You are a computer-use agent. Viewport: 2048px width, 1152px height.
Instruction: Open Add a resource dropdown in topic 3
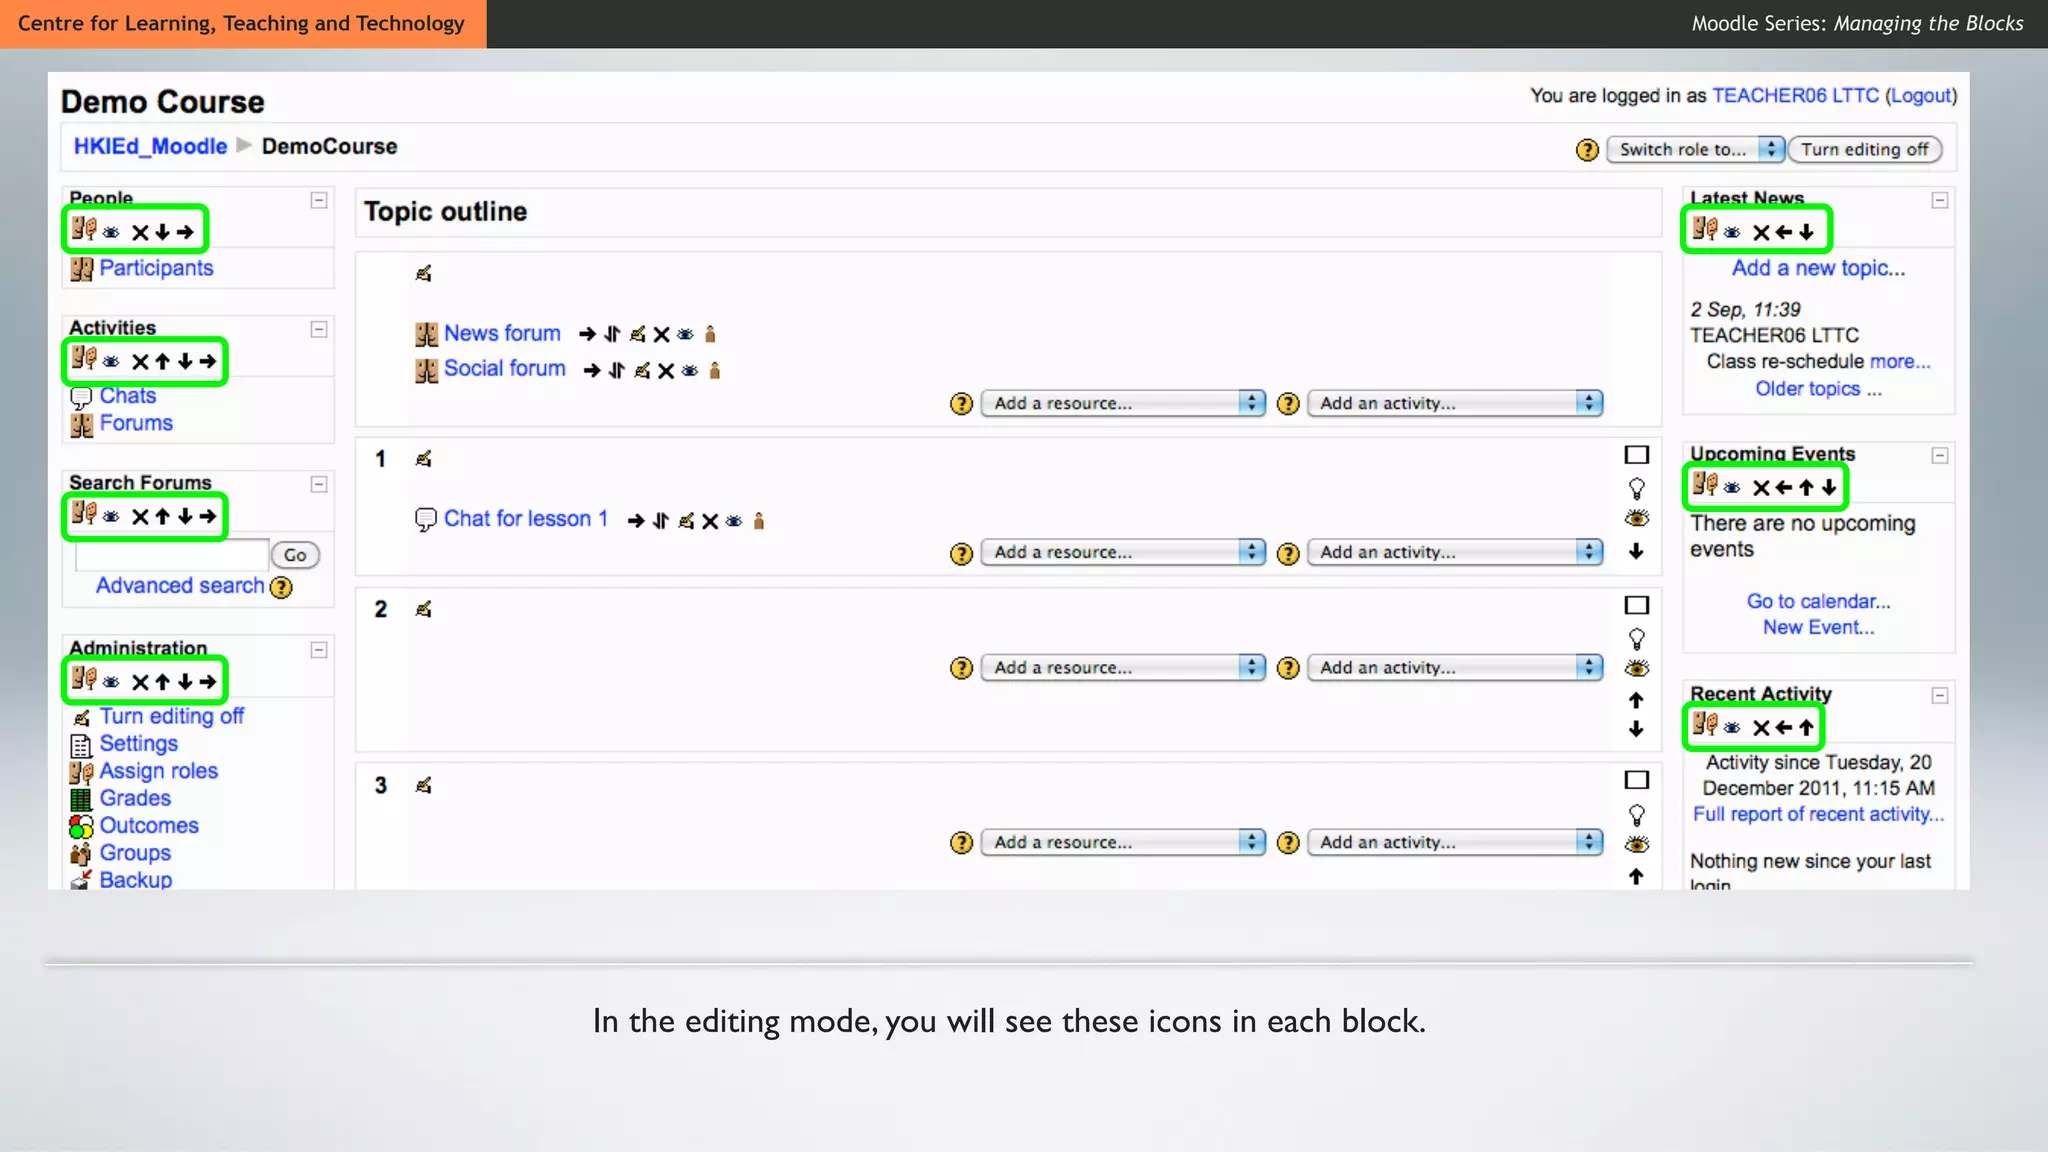1122,842
